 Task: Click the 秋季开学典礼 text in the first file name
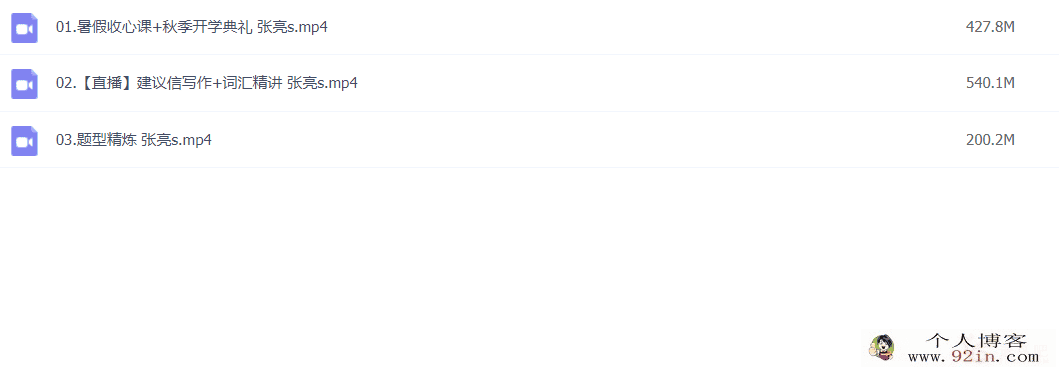(208, 28)
